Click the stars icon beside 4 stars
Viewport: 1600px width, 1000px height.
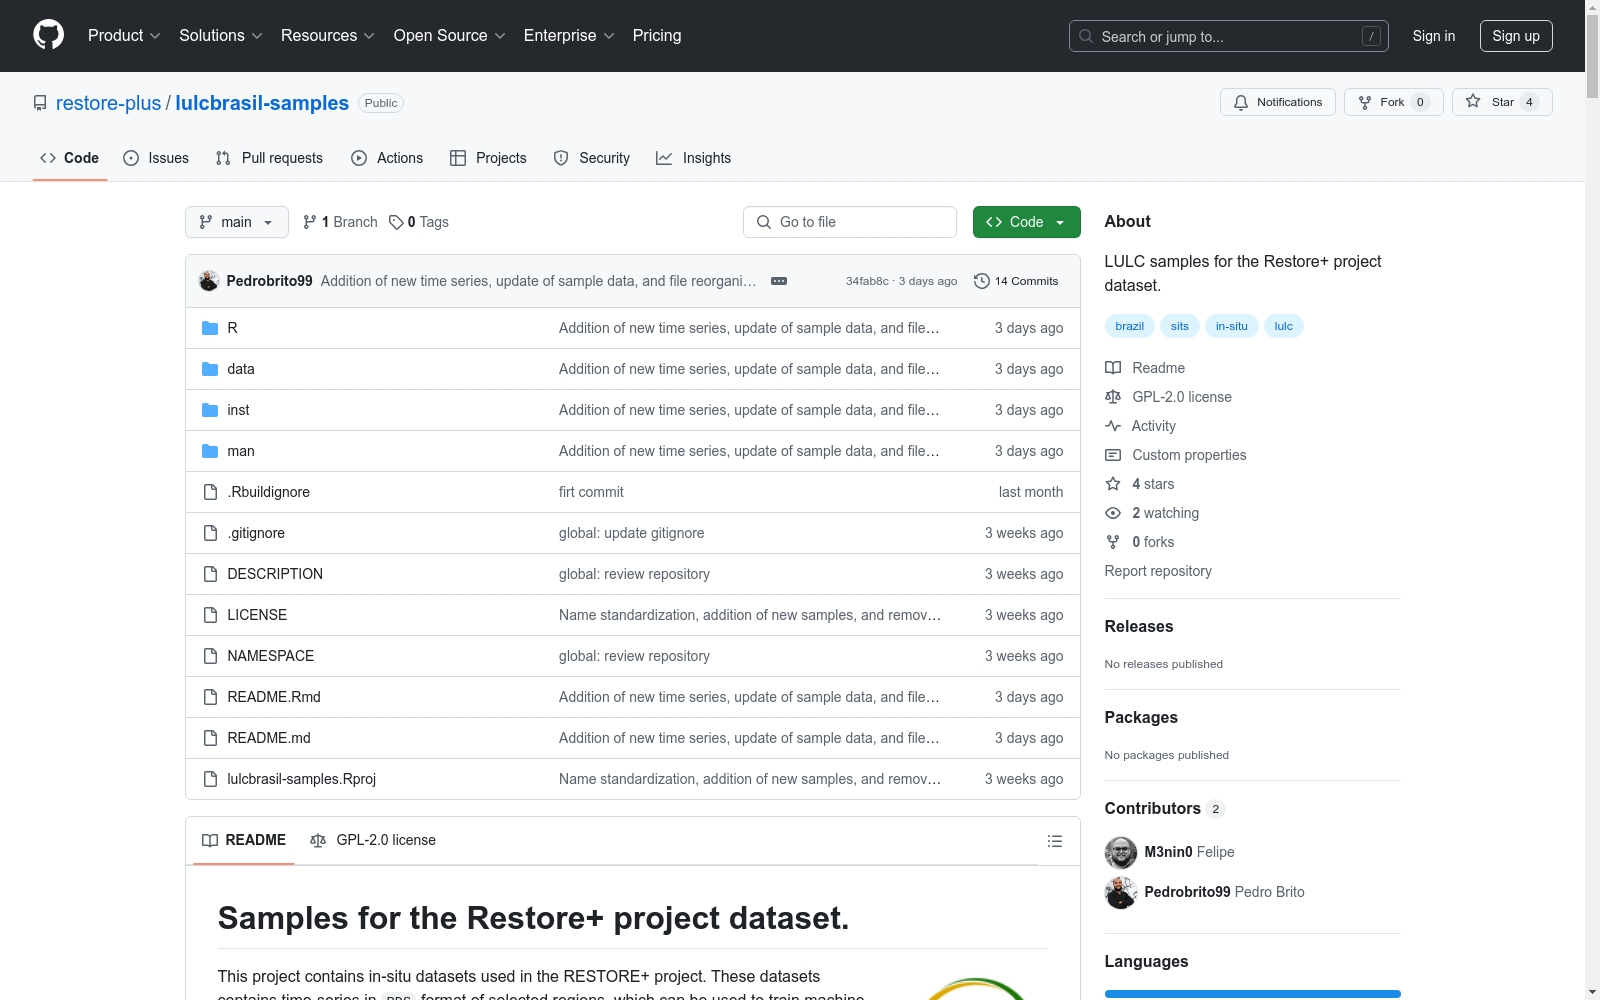1113,484
